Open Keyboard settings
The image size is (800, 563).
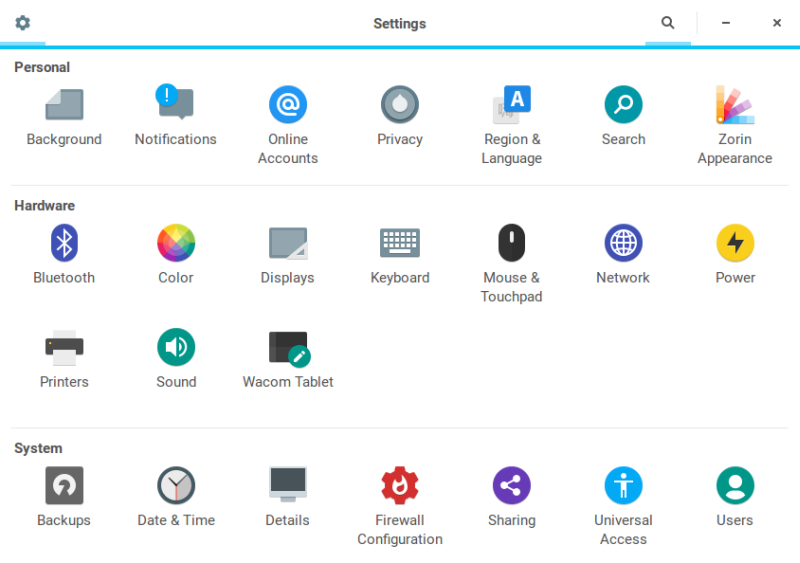pyautogui.click(x=400, y=243)
